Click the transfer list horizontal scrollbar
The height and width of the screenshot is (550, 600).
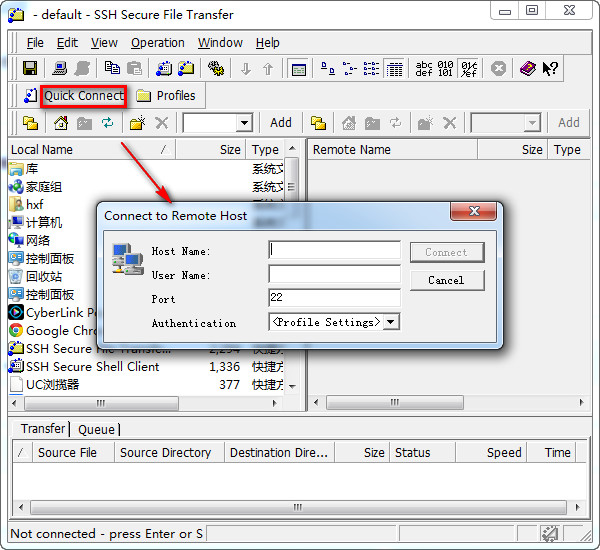[298, 508]
